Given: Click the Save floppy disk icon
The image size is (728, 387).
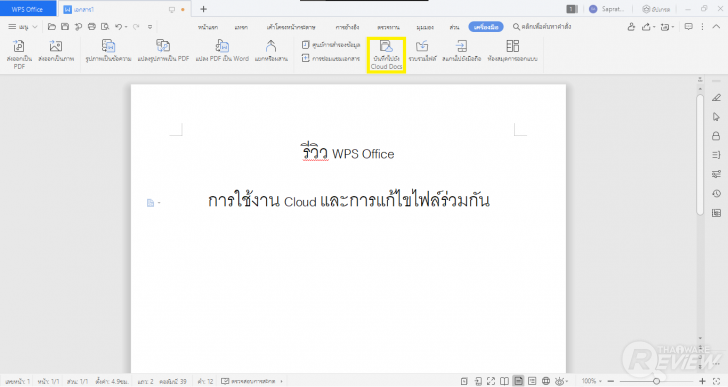Looking at the screenshot, I should click(65, 27).
